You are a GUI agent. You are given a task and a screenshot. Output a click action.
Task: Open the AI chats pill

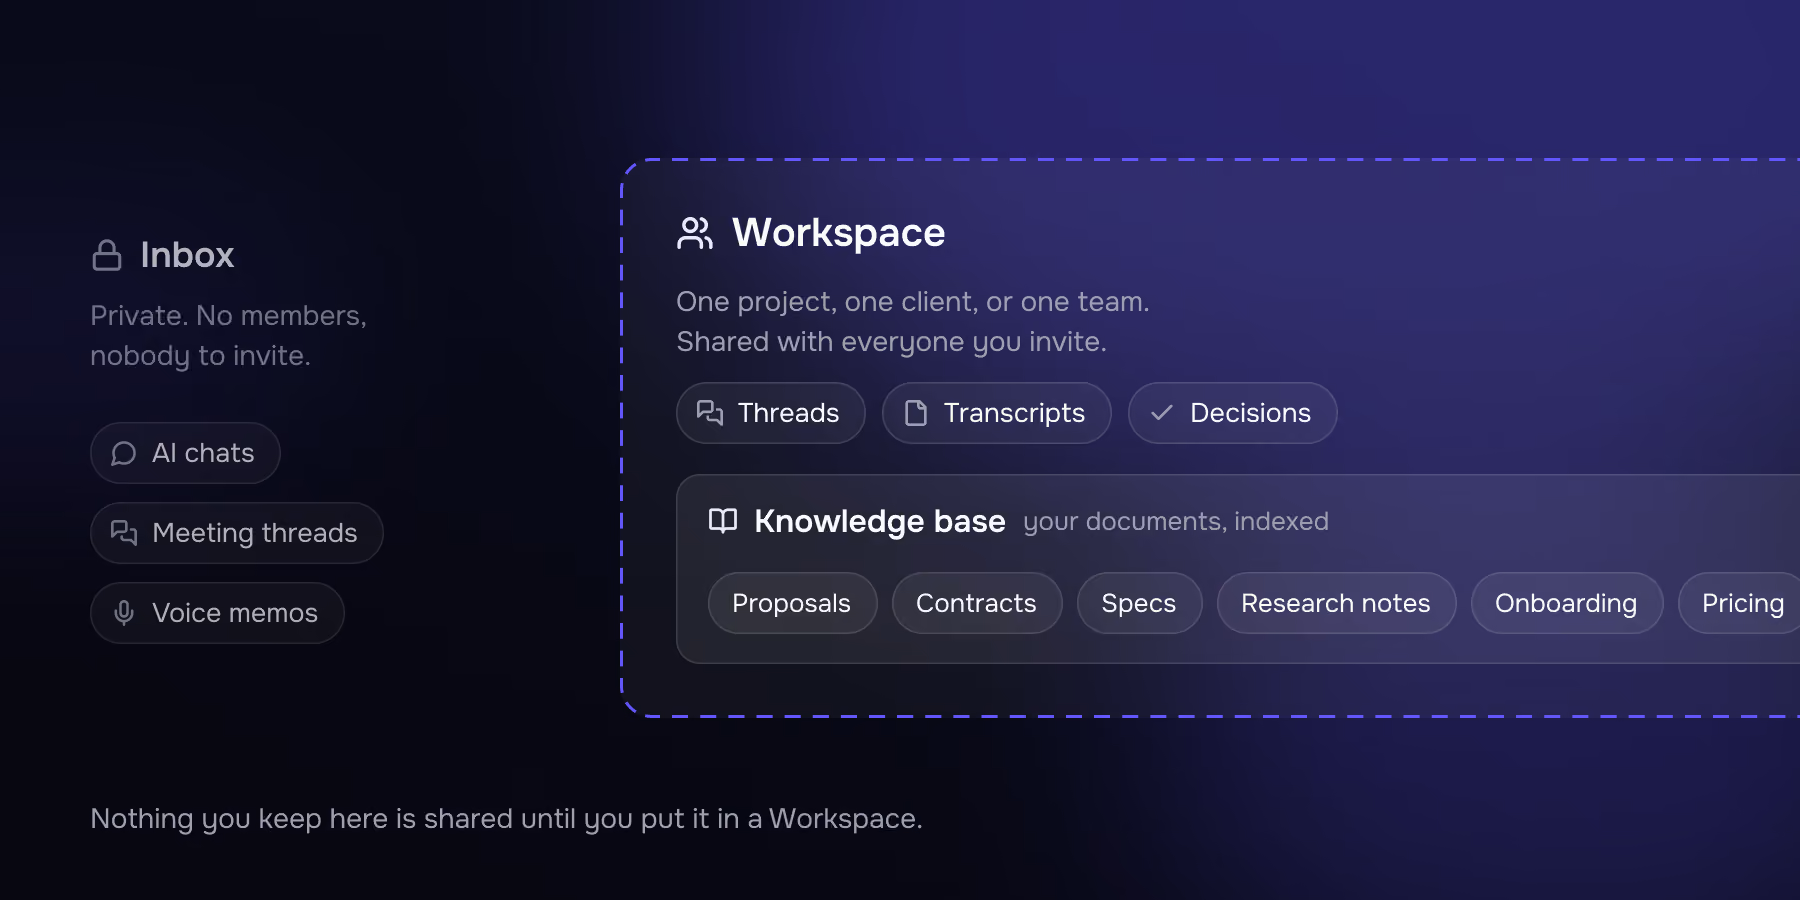[x=185, y=453]
